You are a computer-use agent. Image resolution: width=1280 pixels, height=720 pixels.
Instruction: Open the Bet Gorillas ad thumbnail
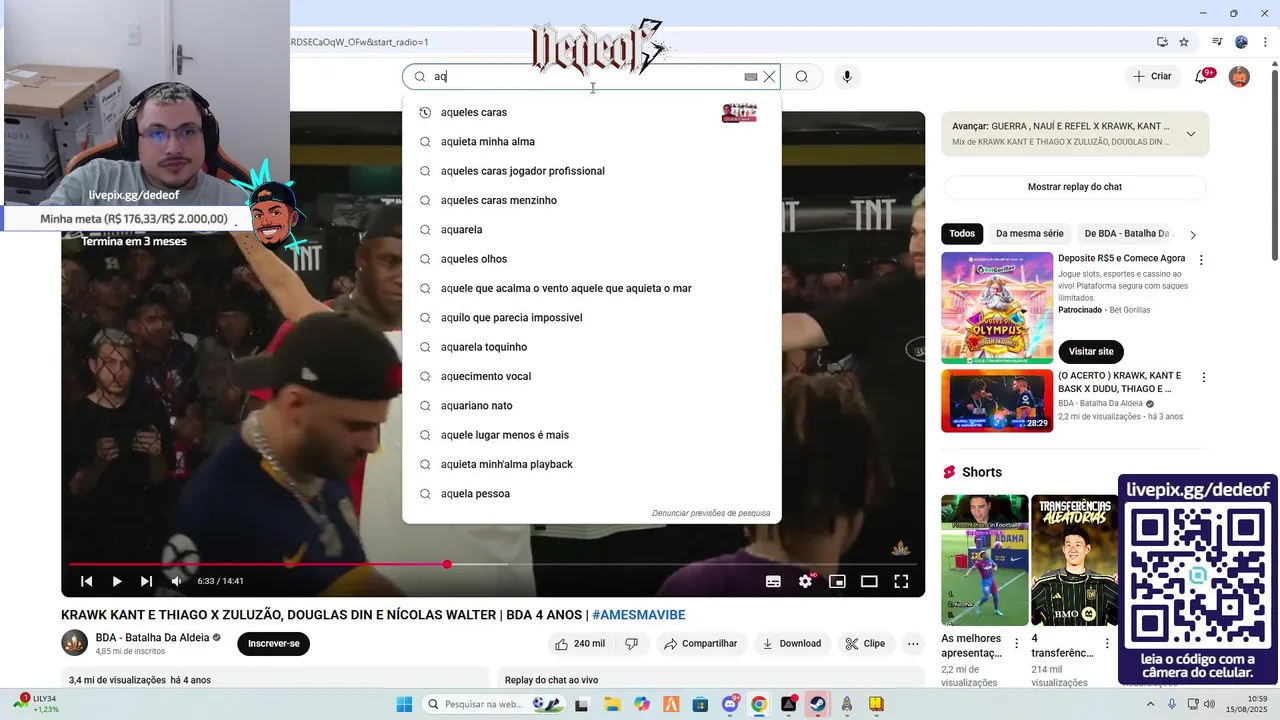point(997,308)
